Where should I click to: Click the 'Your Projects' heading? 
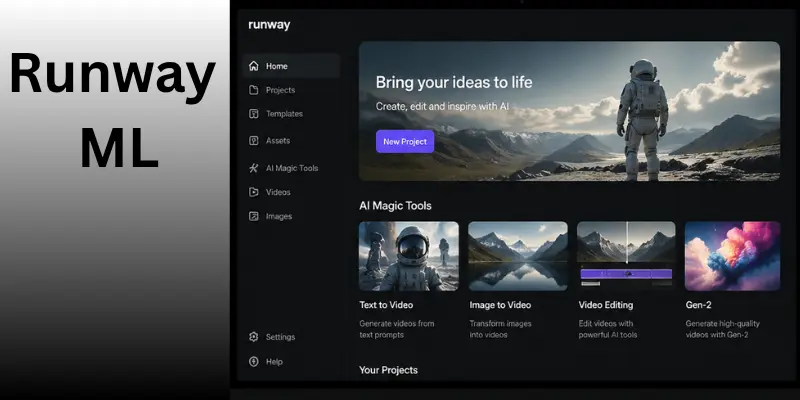click(x=388, y=370)
